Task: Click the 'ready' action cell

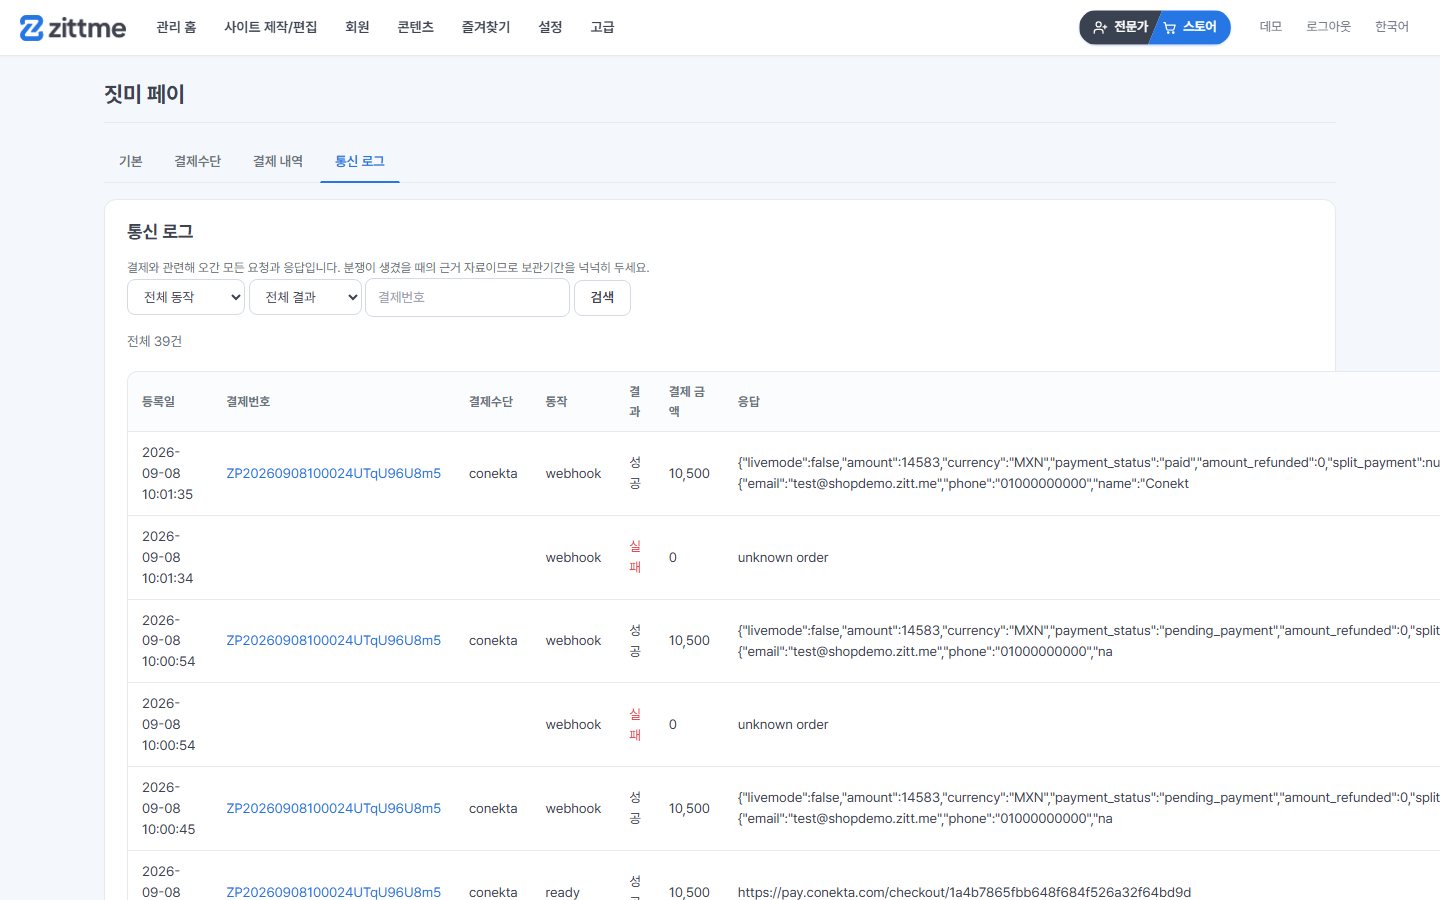Action: point(562,892)
